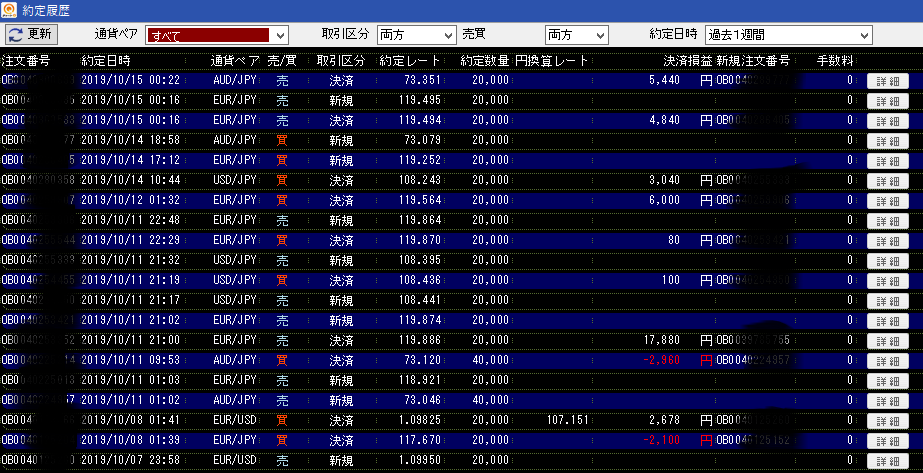Open the 約定日時 dropdown showing 過去1週間

pos(789,35)
